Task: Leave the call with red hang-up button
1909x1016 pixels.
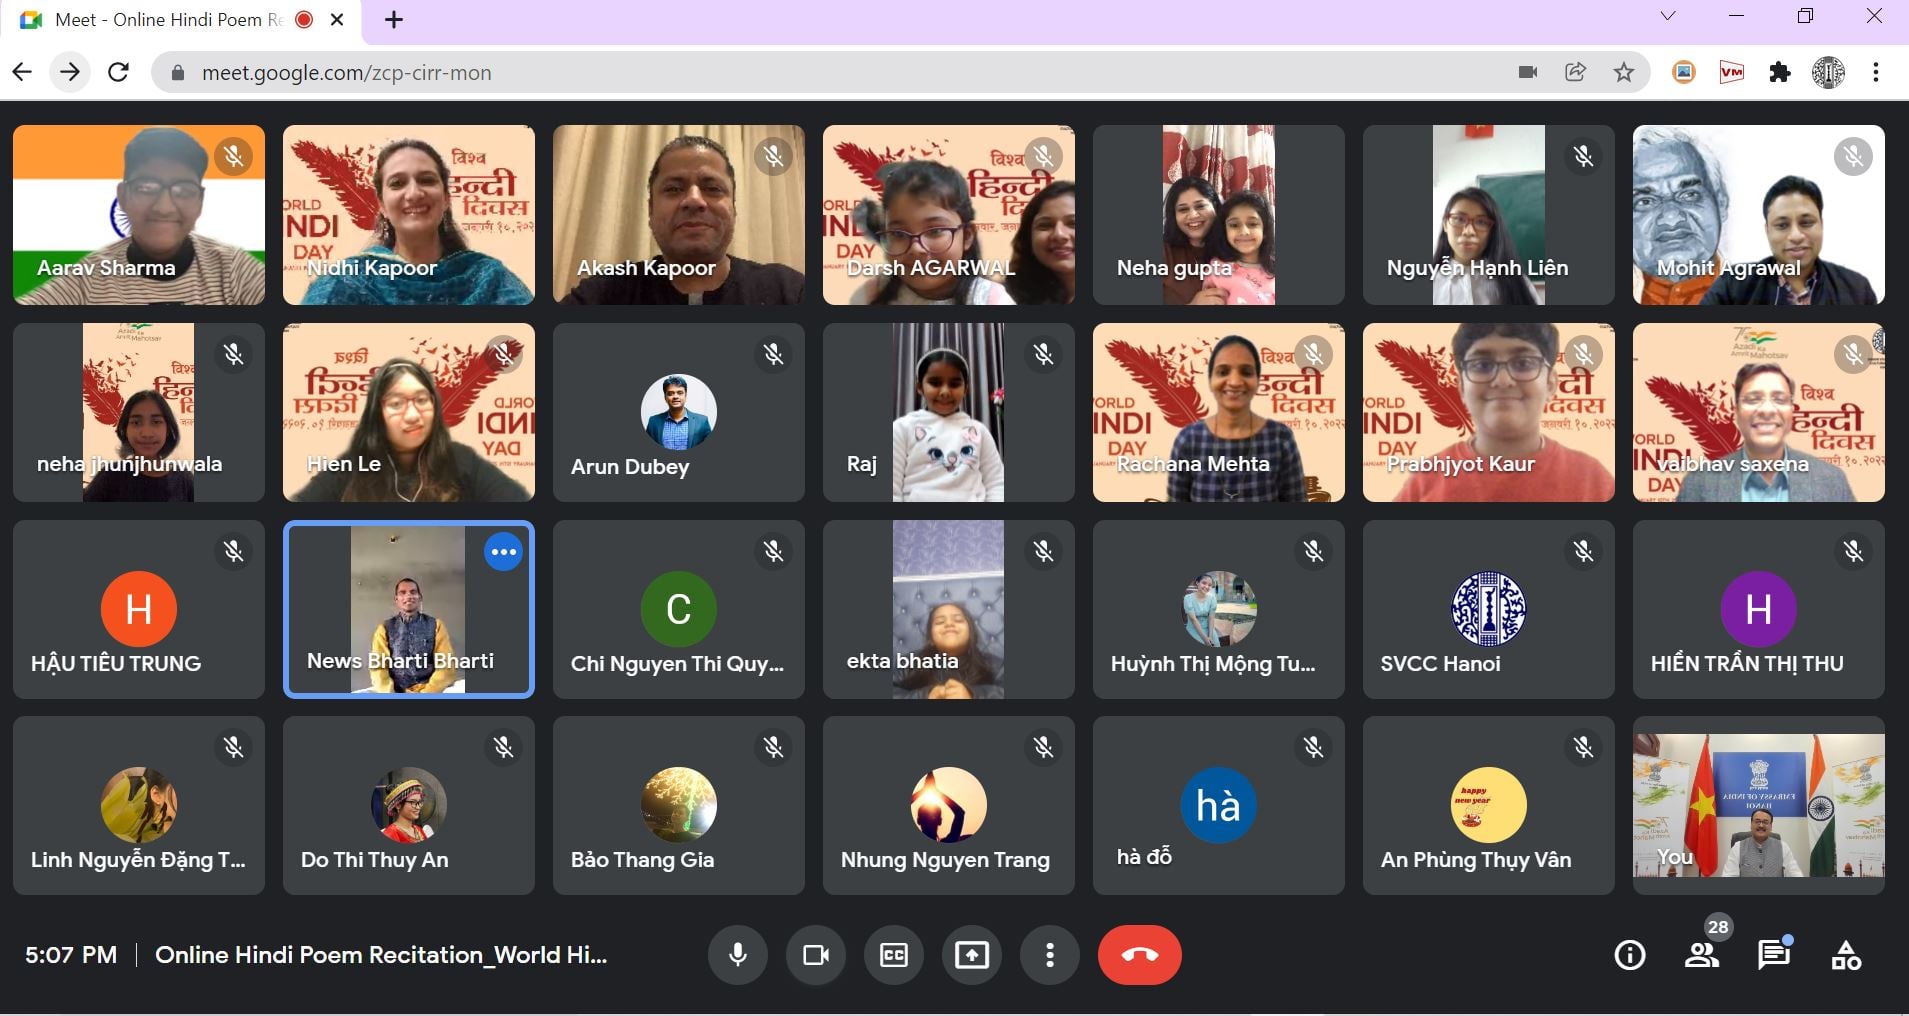Action: [1139, 955]
